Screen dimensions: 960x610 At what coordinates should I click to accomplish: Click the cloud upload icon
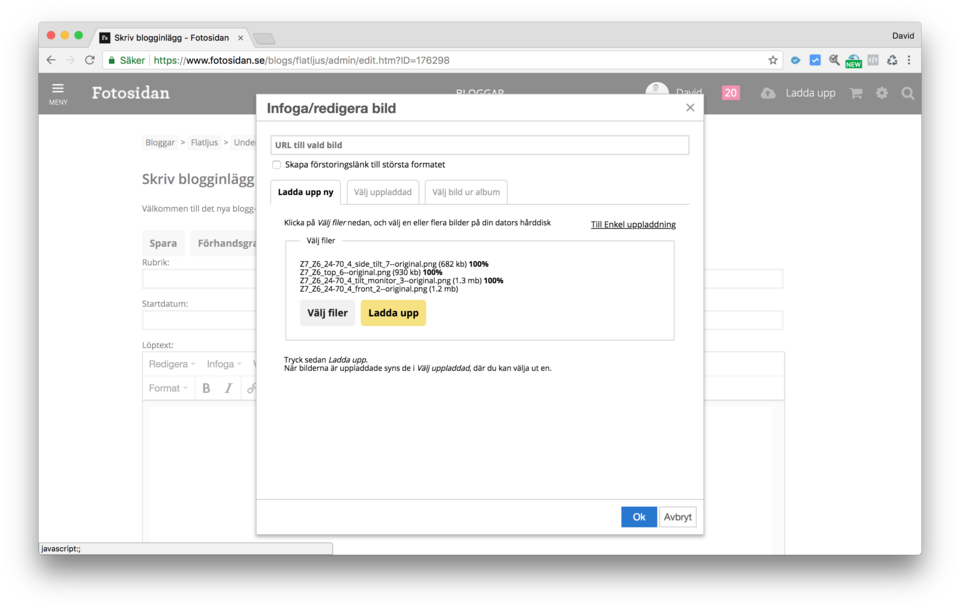[x=768, y=93]
